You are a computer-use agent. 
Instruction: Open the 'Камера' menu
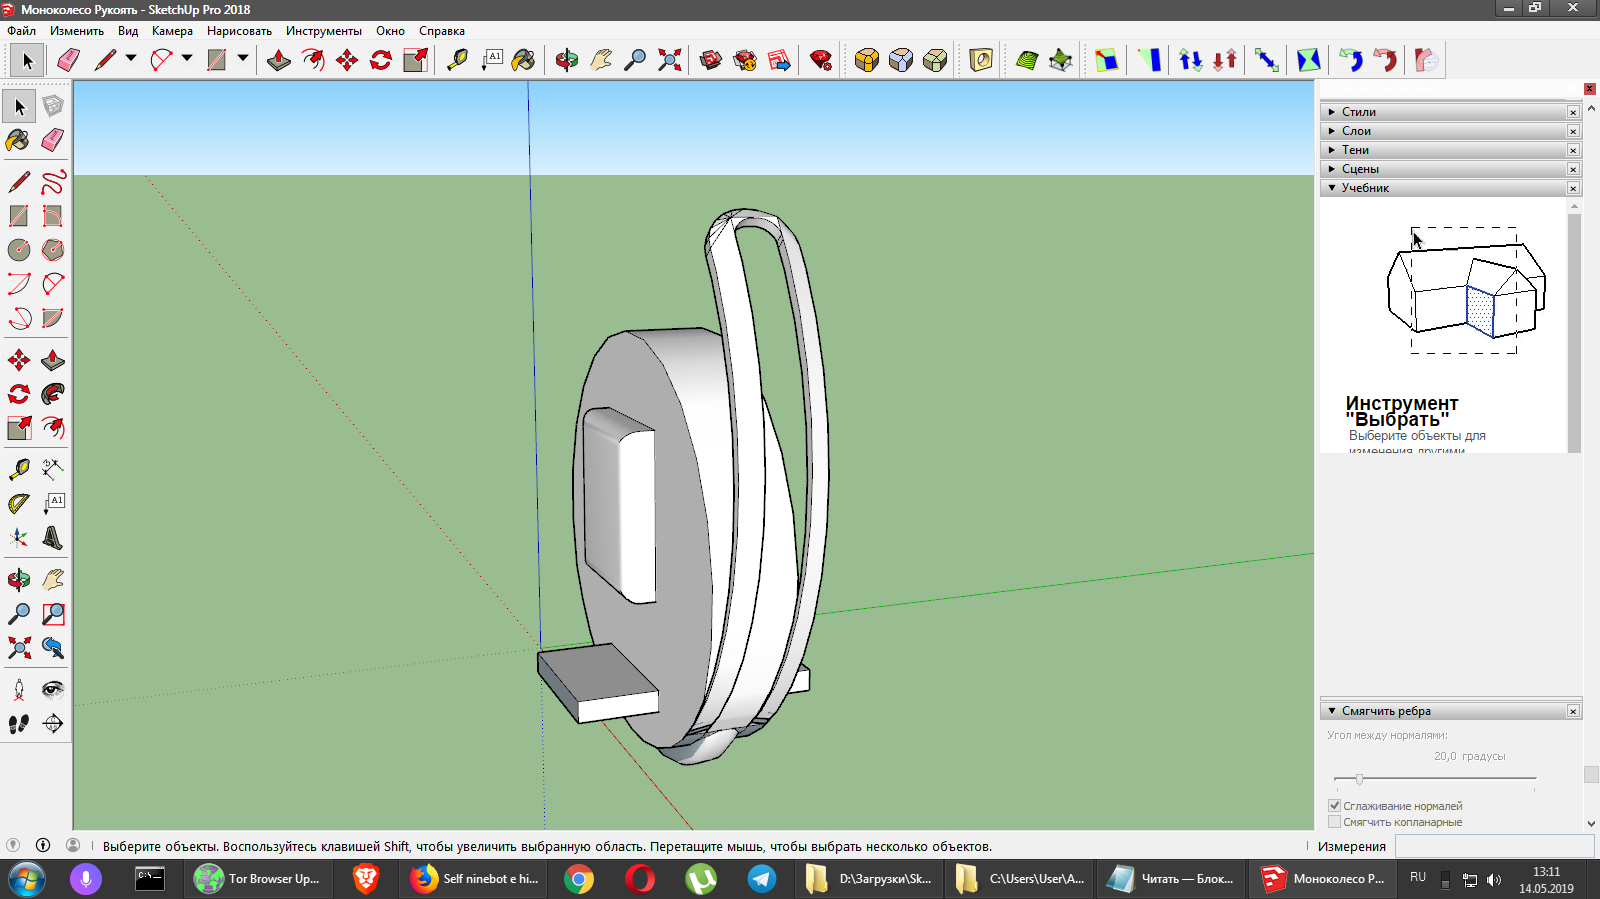[172, 31]
